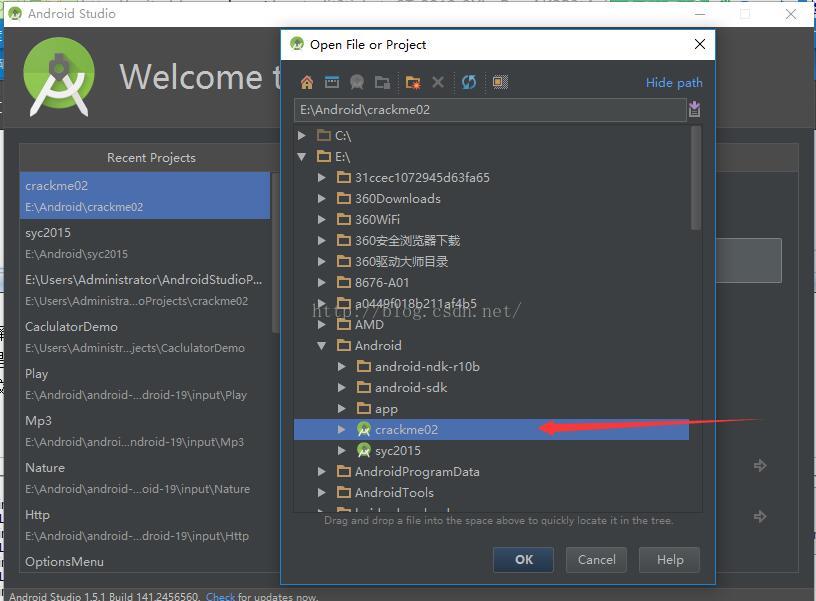
Task: Open the recent path history button
Action: click(695, 110)
